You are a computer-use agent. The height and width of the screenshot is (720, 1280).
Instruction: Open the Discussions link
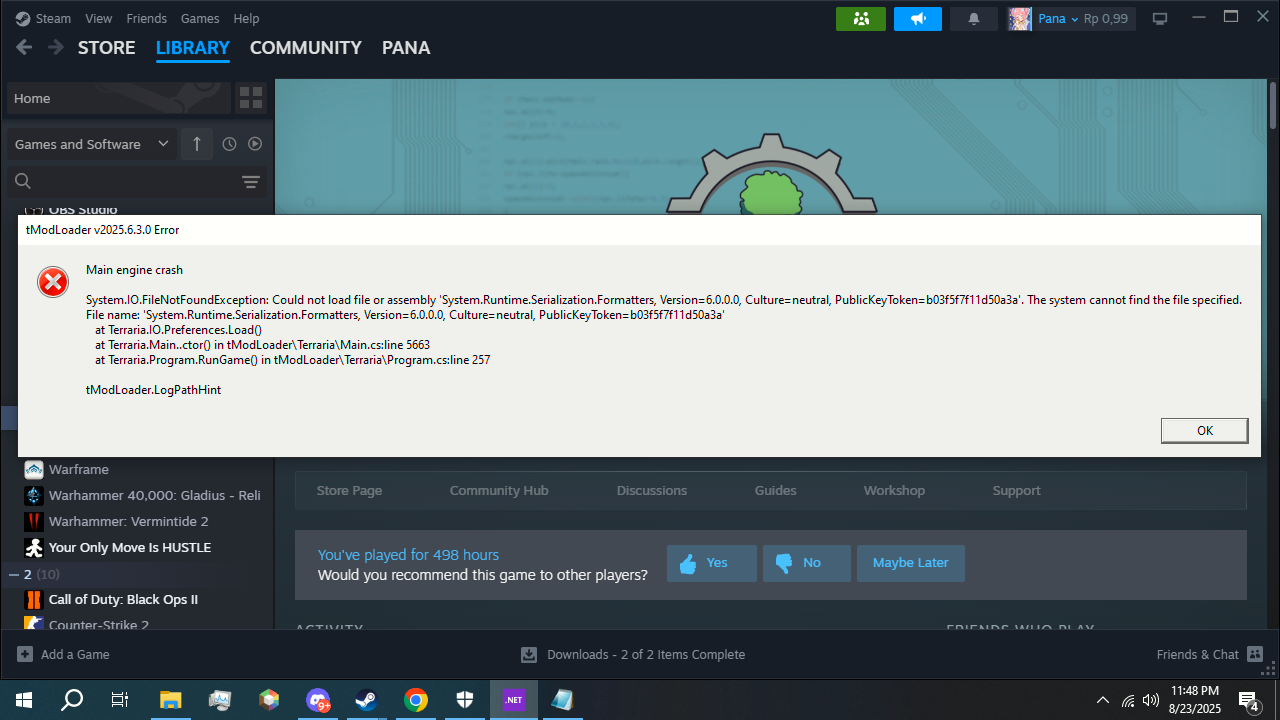click(x=652, y=490)
